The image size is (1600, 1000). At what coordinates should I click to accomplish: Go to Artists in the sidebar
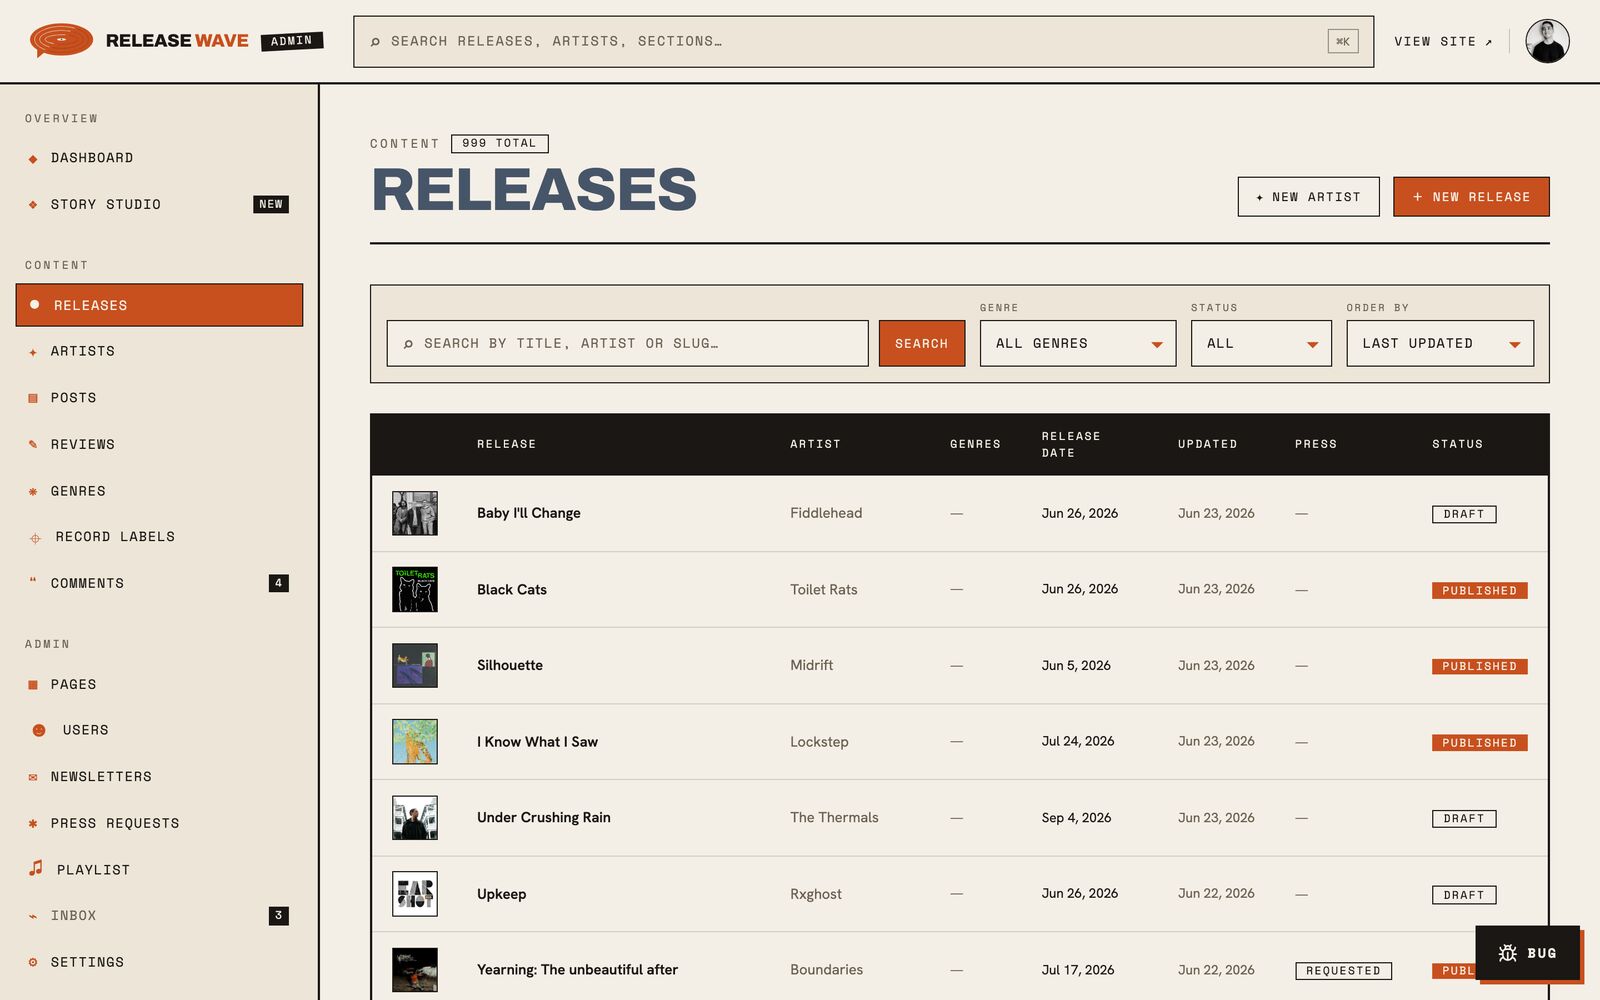159,351
